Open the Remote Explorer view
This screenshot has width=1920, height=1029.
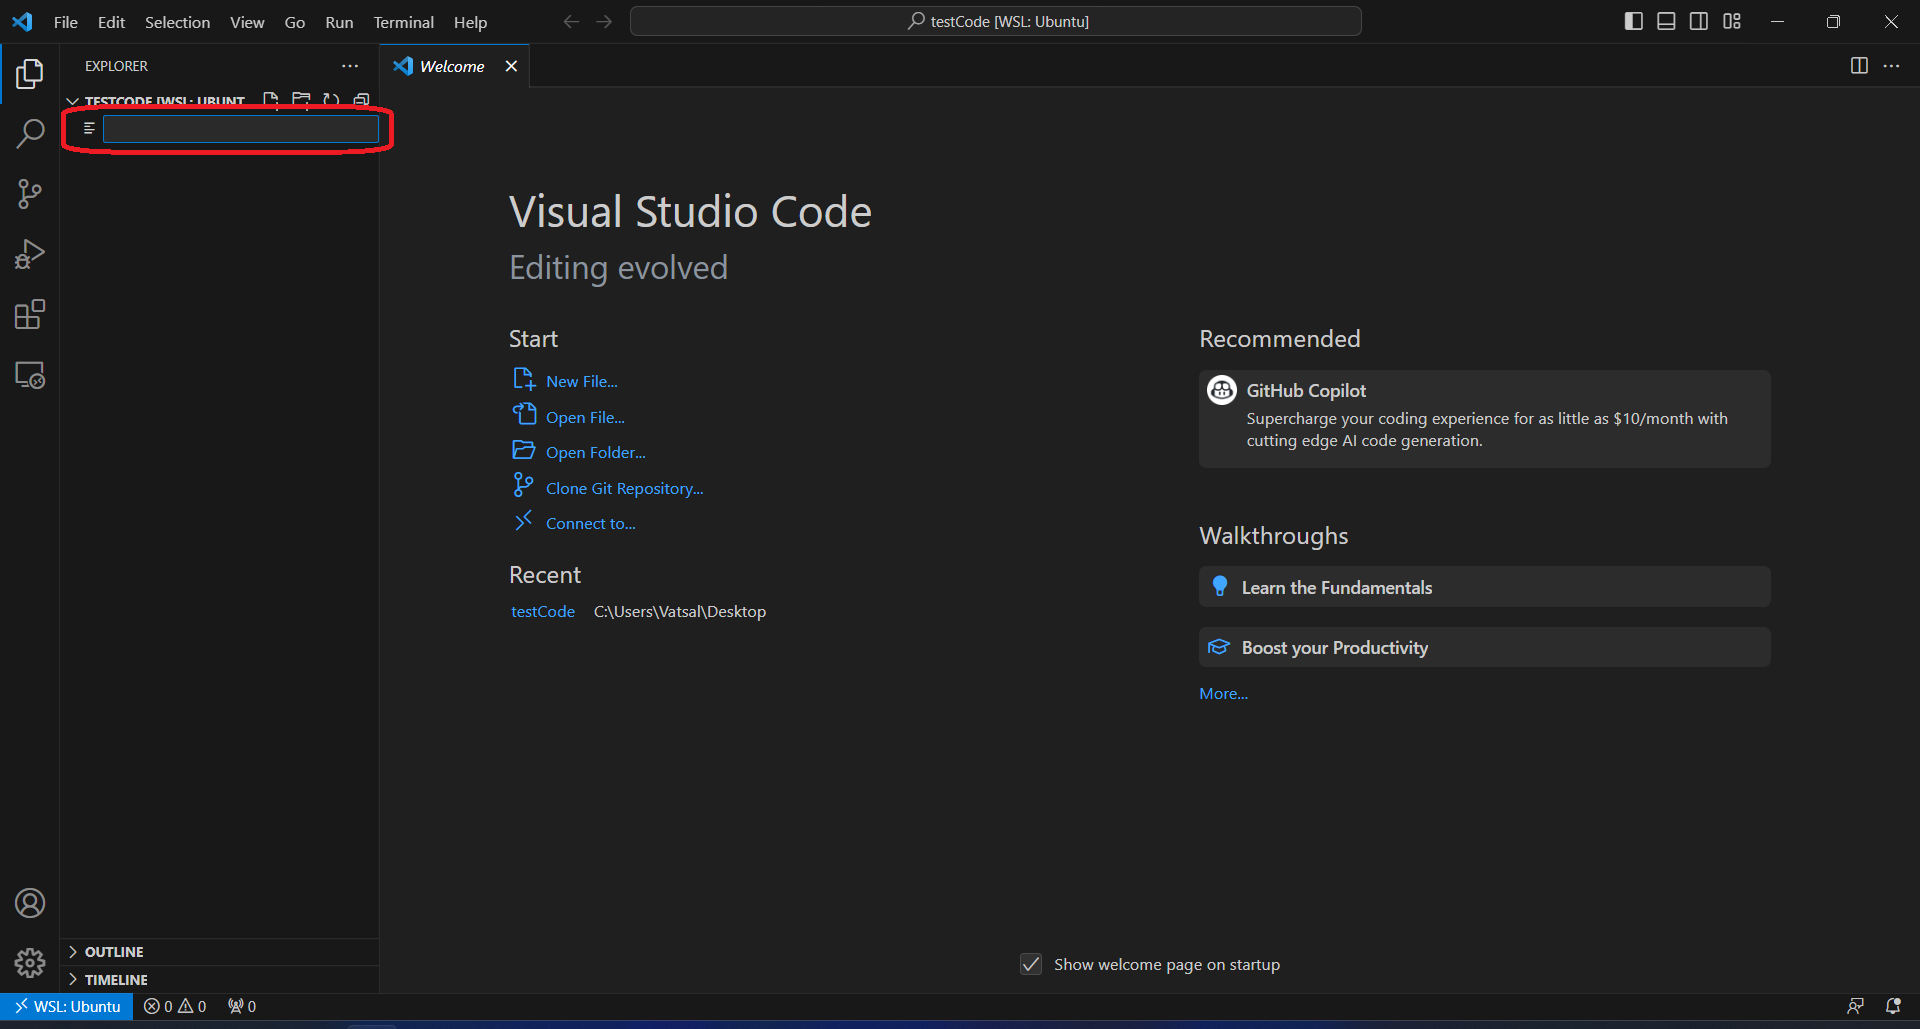(30, 376)
